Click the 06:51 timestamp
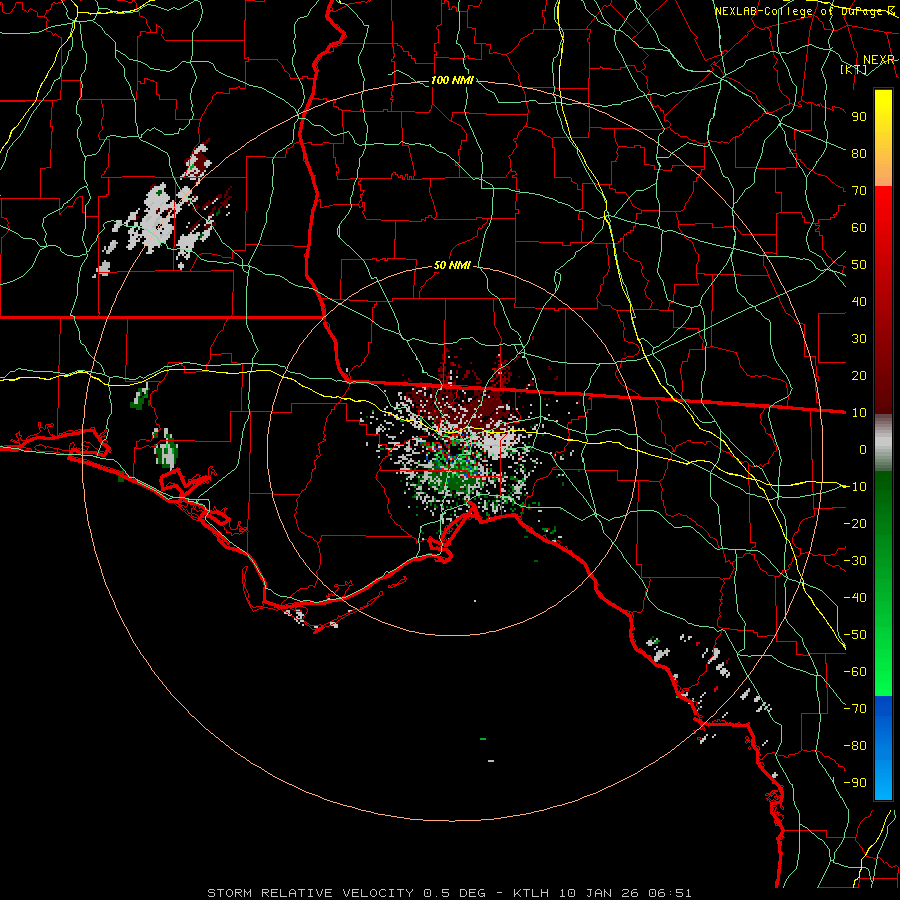 click(670, 893)
